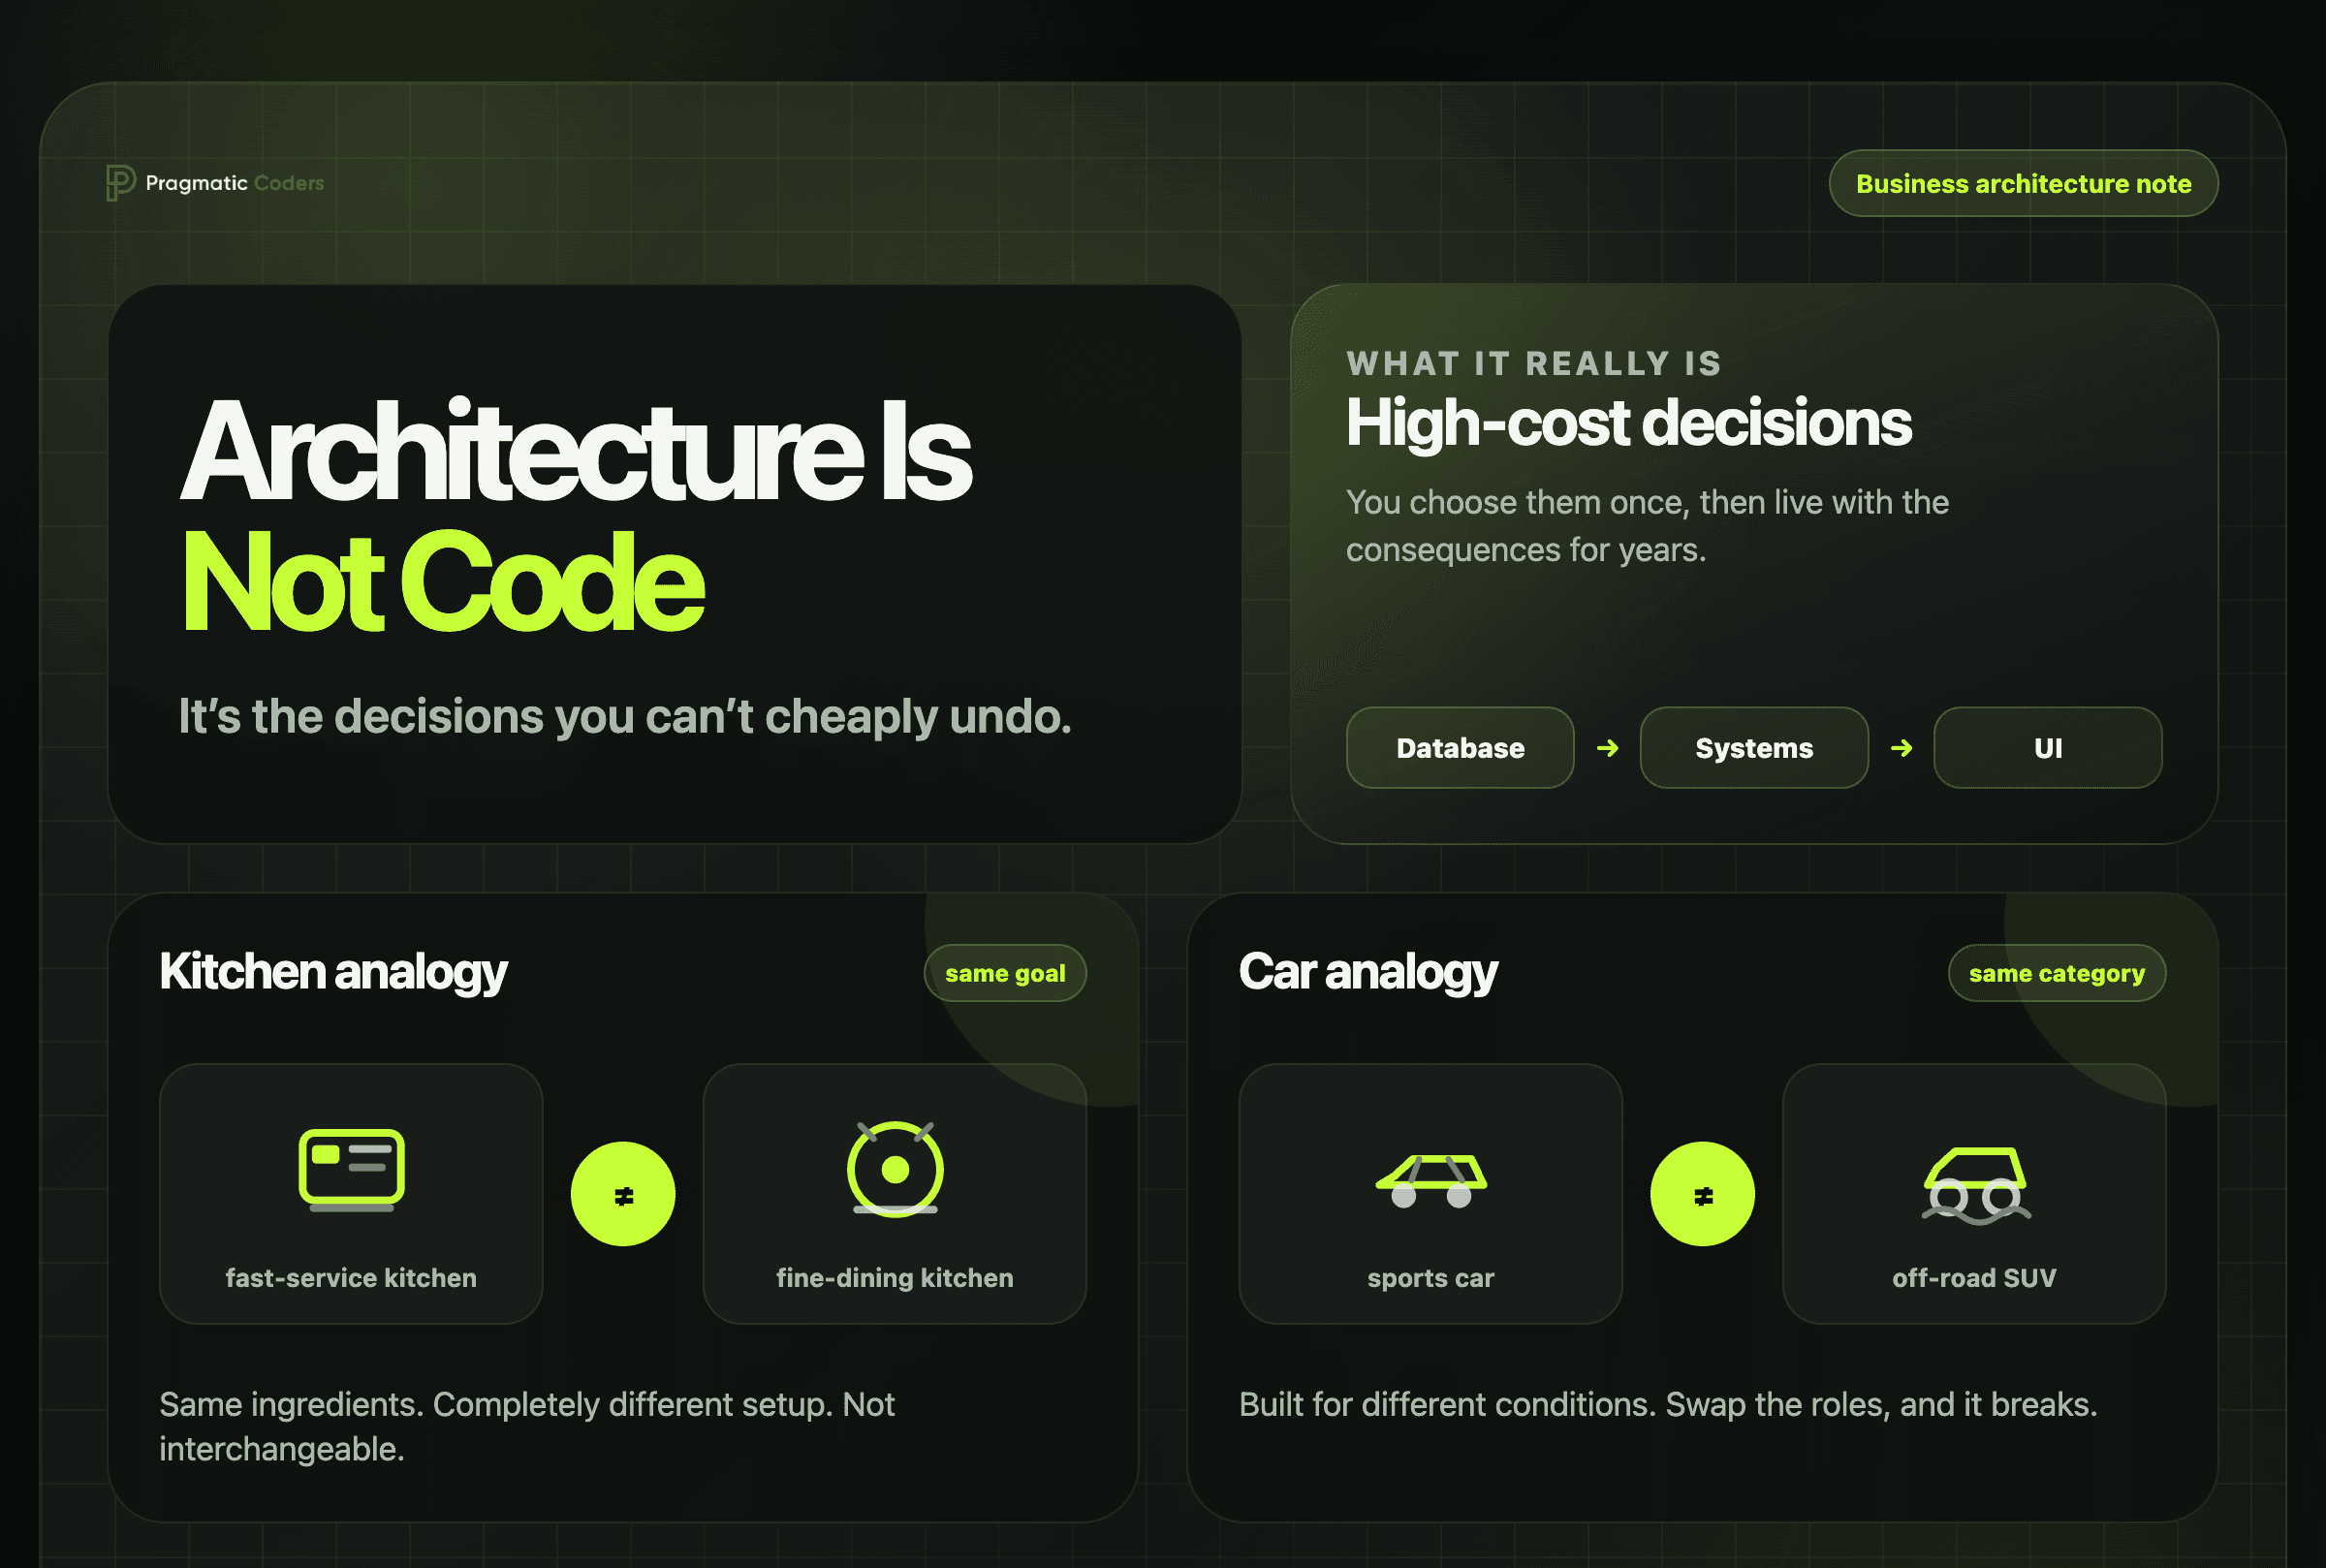Viewport: 2326px width, 1568px height.
Task: Click the sports car icon
Action: [x=1431, y=1181]
